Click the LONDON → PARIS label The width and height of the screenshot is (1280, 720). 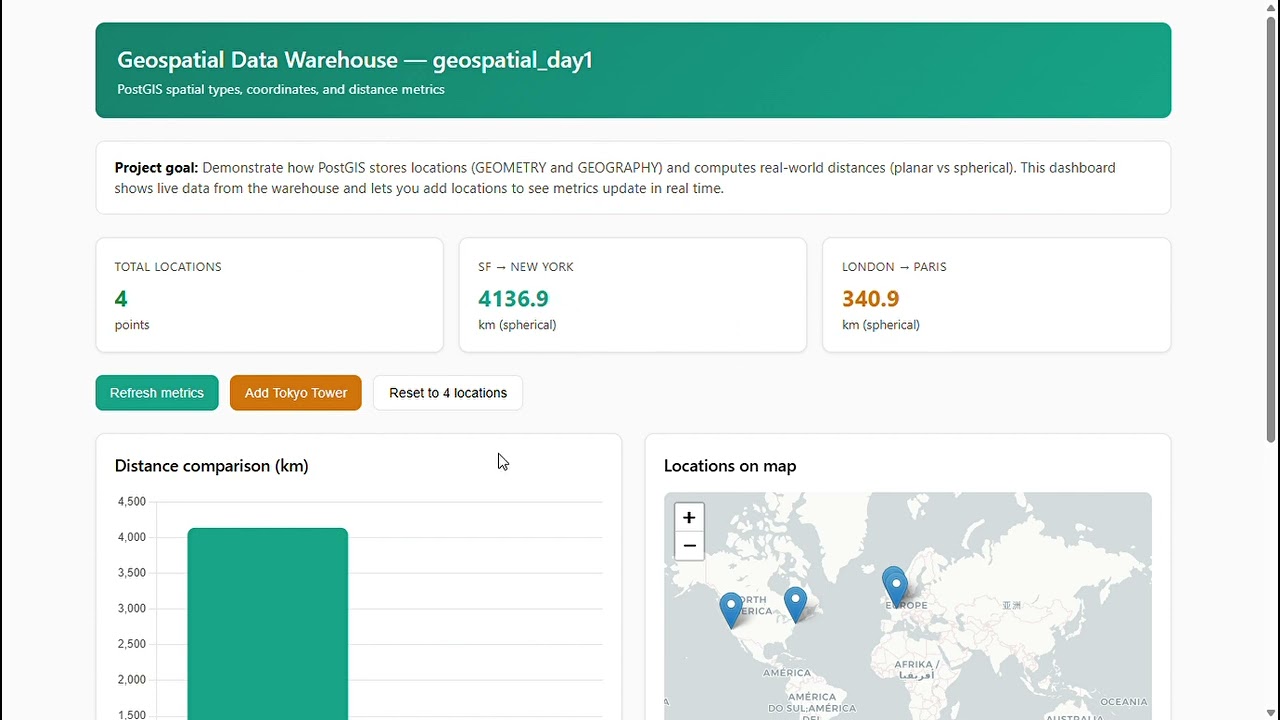(894, 267)
